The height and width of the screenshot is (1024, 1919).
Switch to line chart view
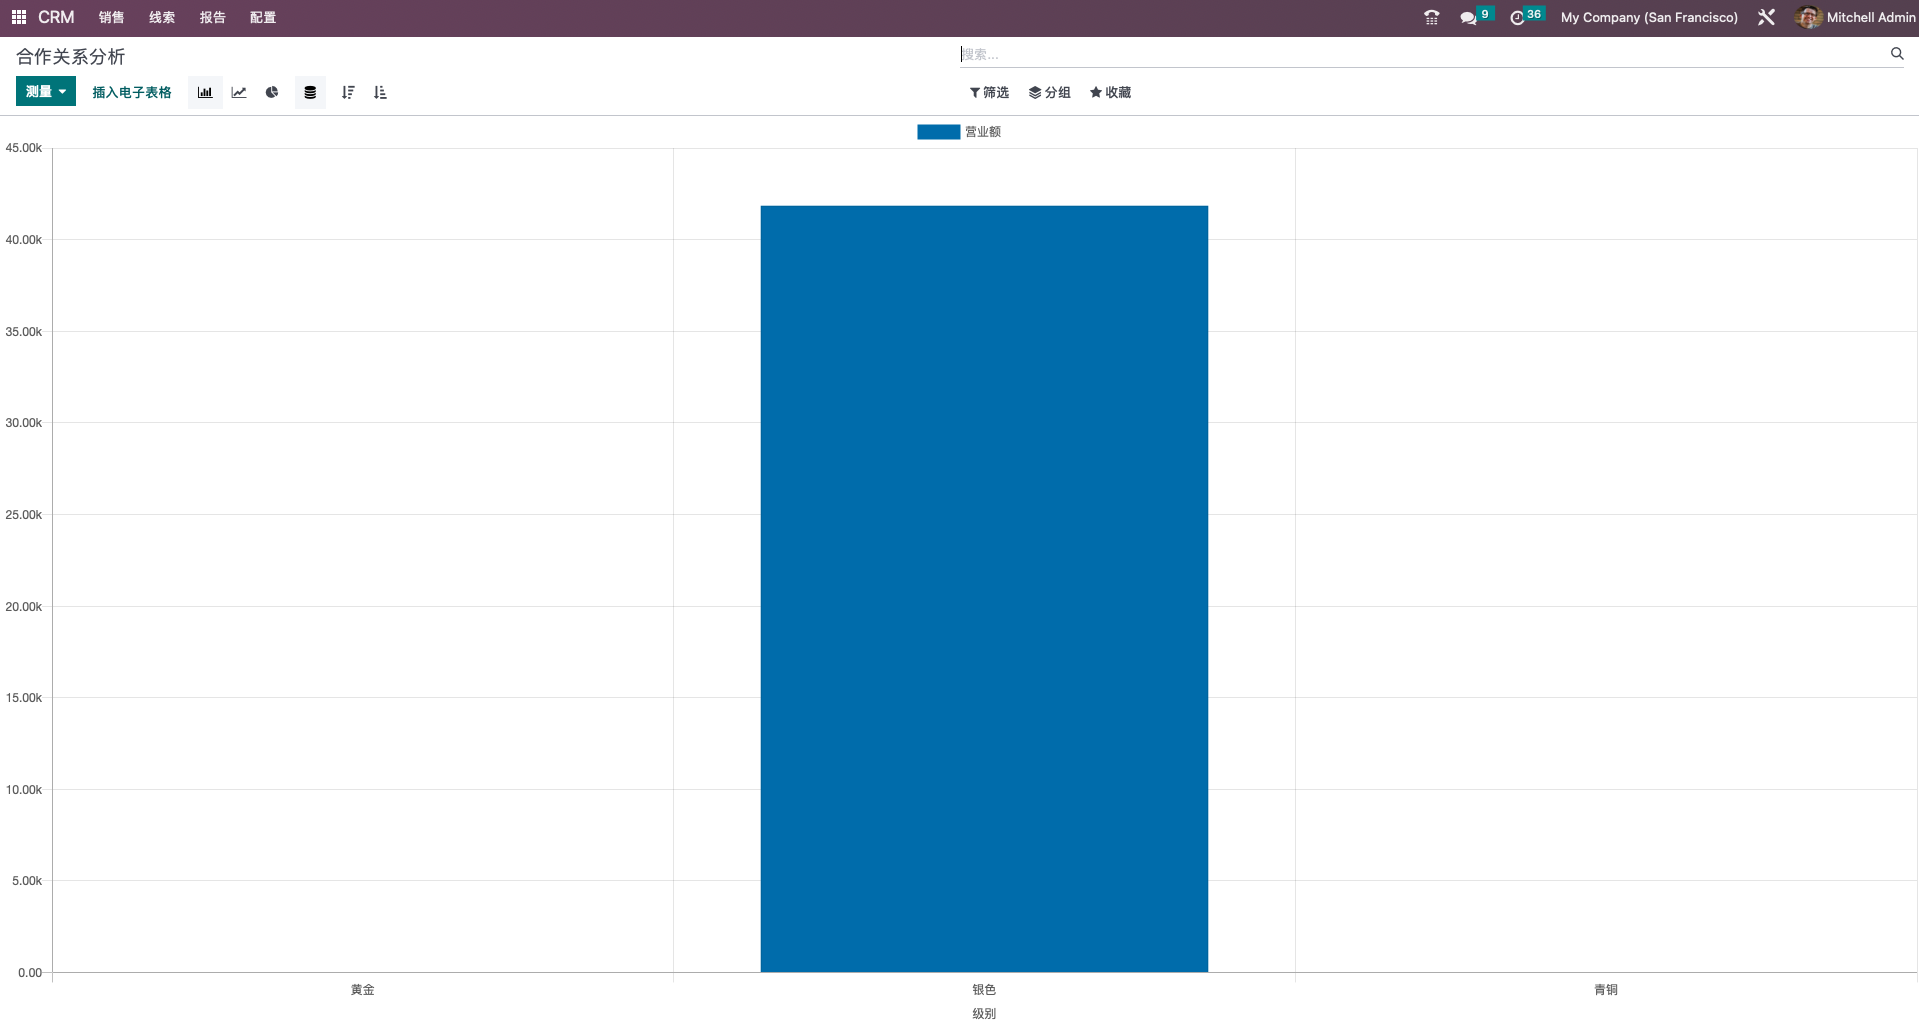[x=239, y=92]
